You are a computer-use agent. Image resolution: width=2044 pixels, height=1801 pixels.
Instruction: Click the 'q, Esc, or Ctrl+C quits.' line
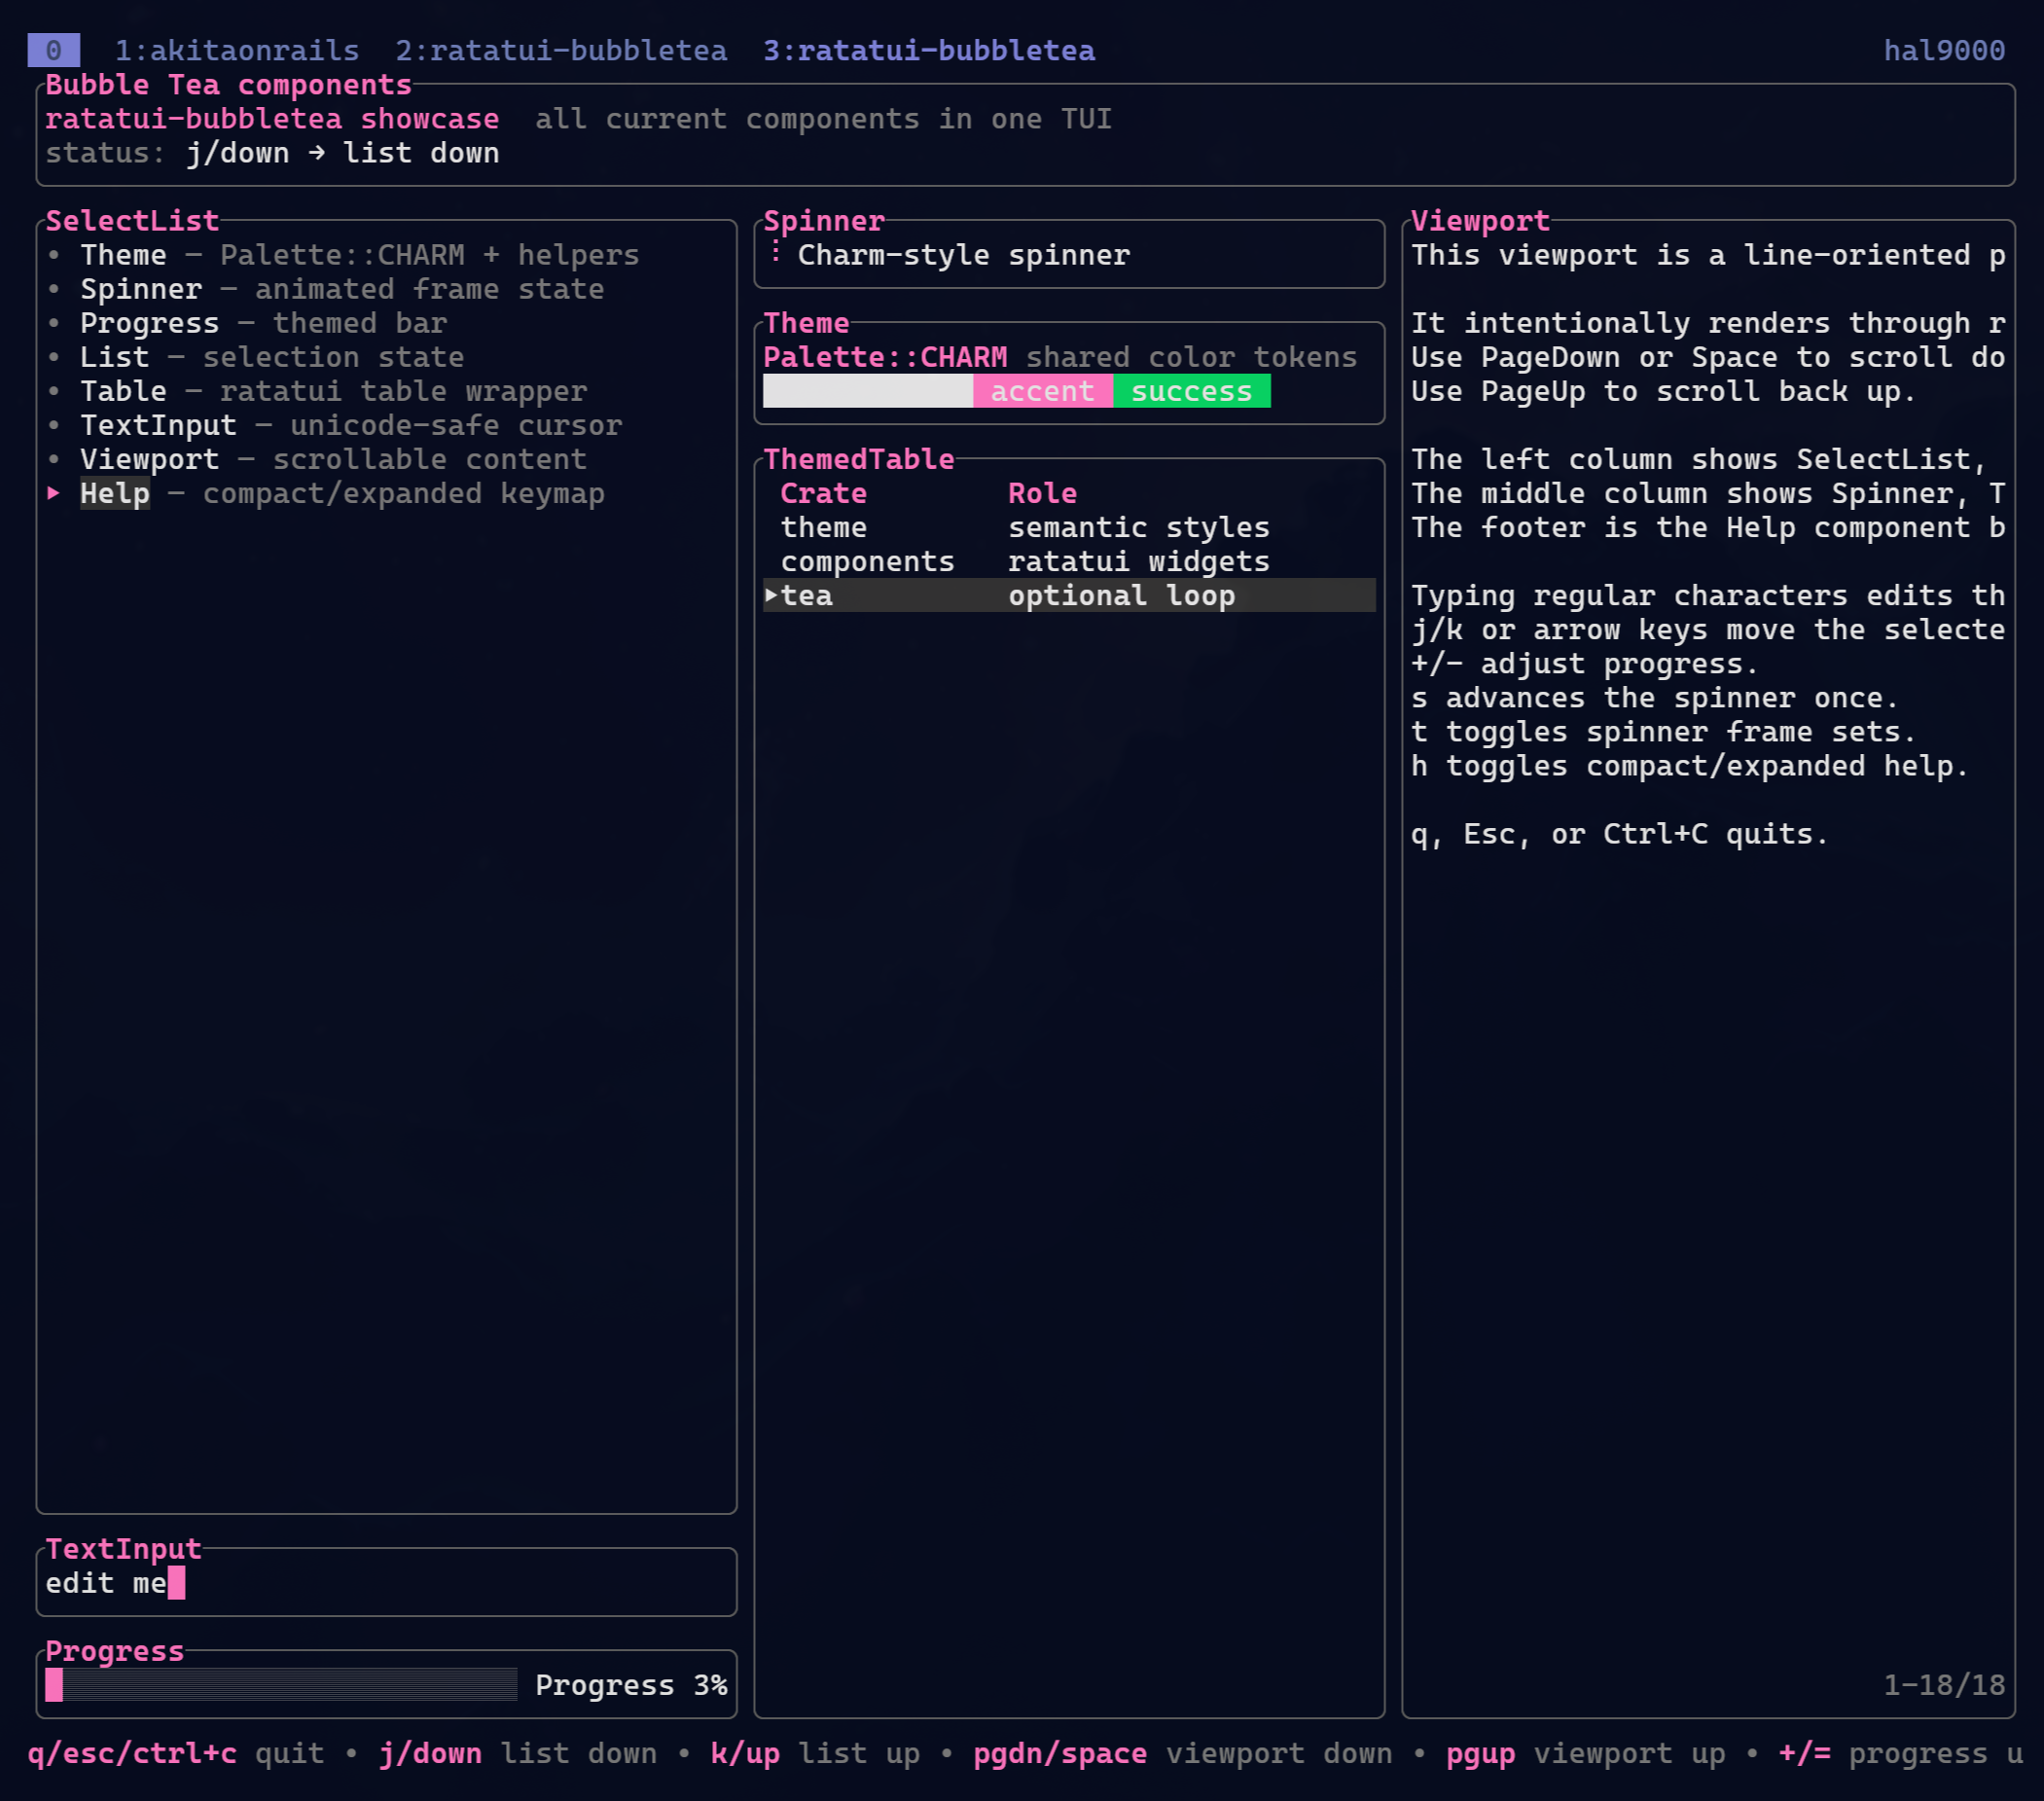tap(1620, 834)
